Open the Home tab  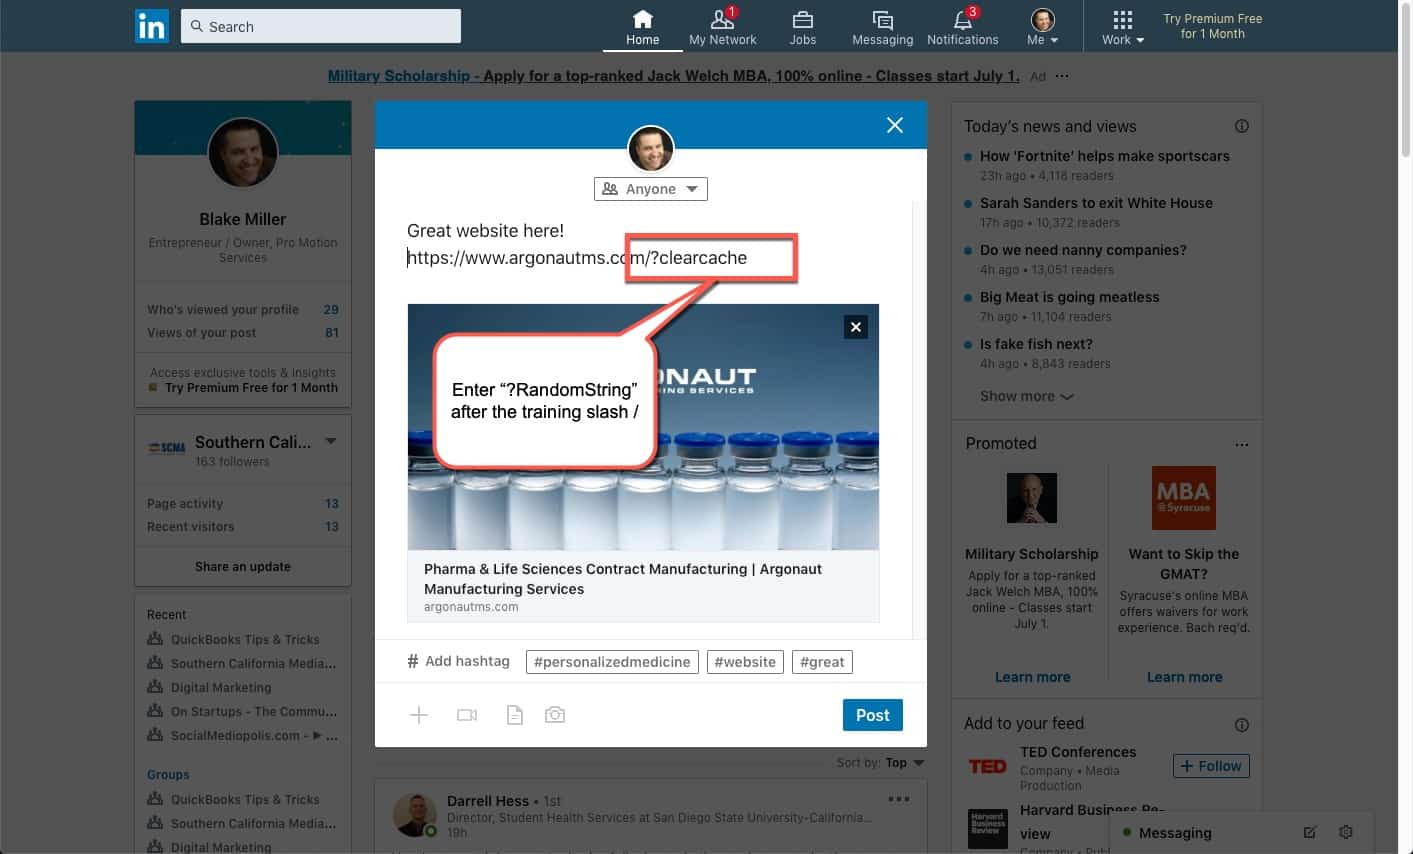[642, 28]
